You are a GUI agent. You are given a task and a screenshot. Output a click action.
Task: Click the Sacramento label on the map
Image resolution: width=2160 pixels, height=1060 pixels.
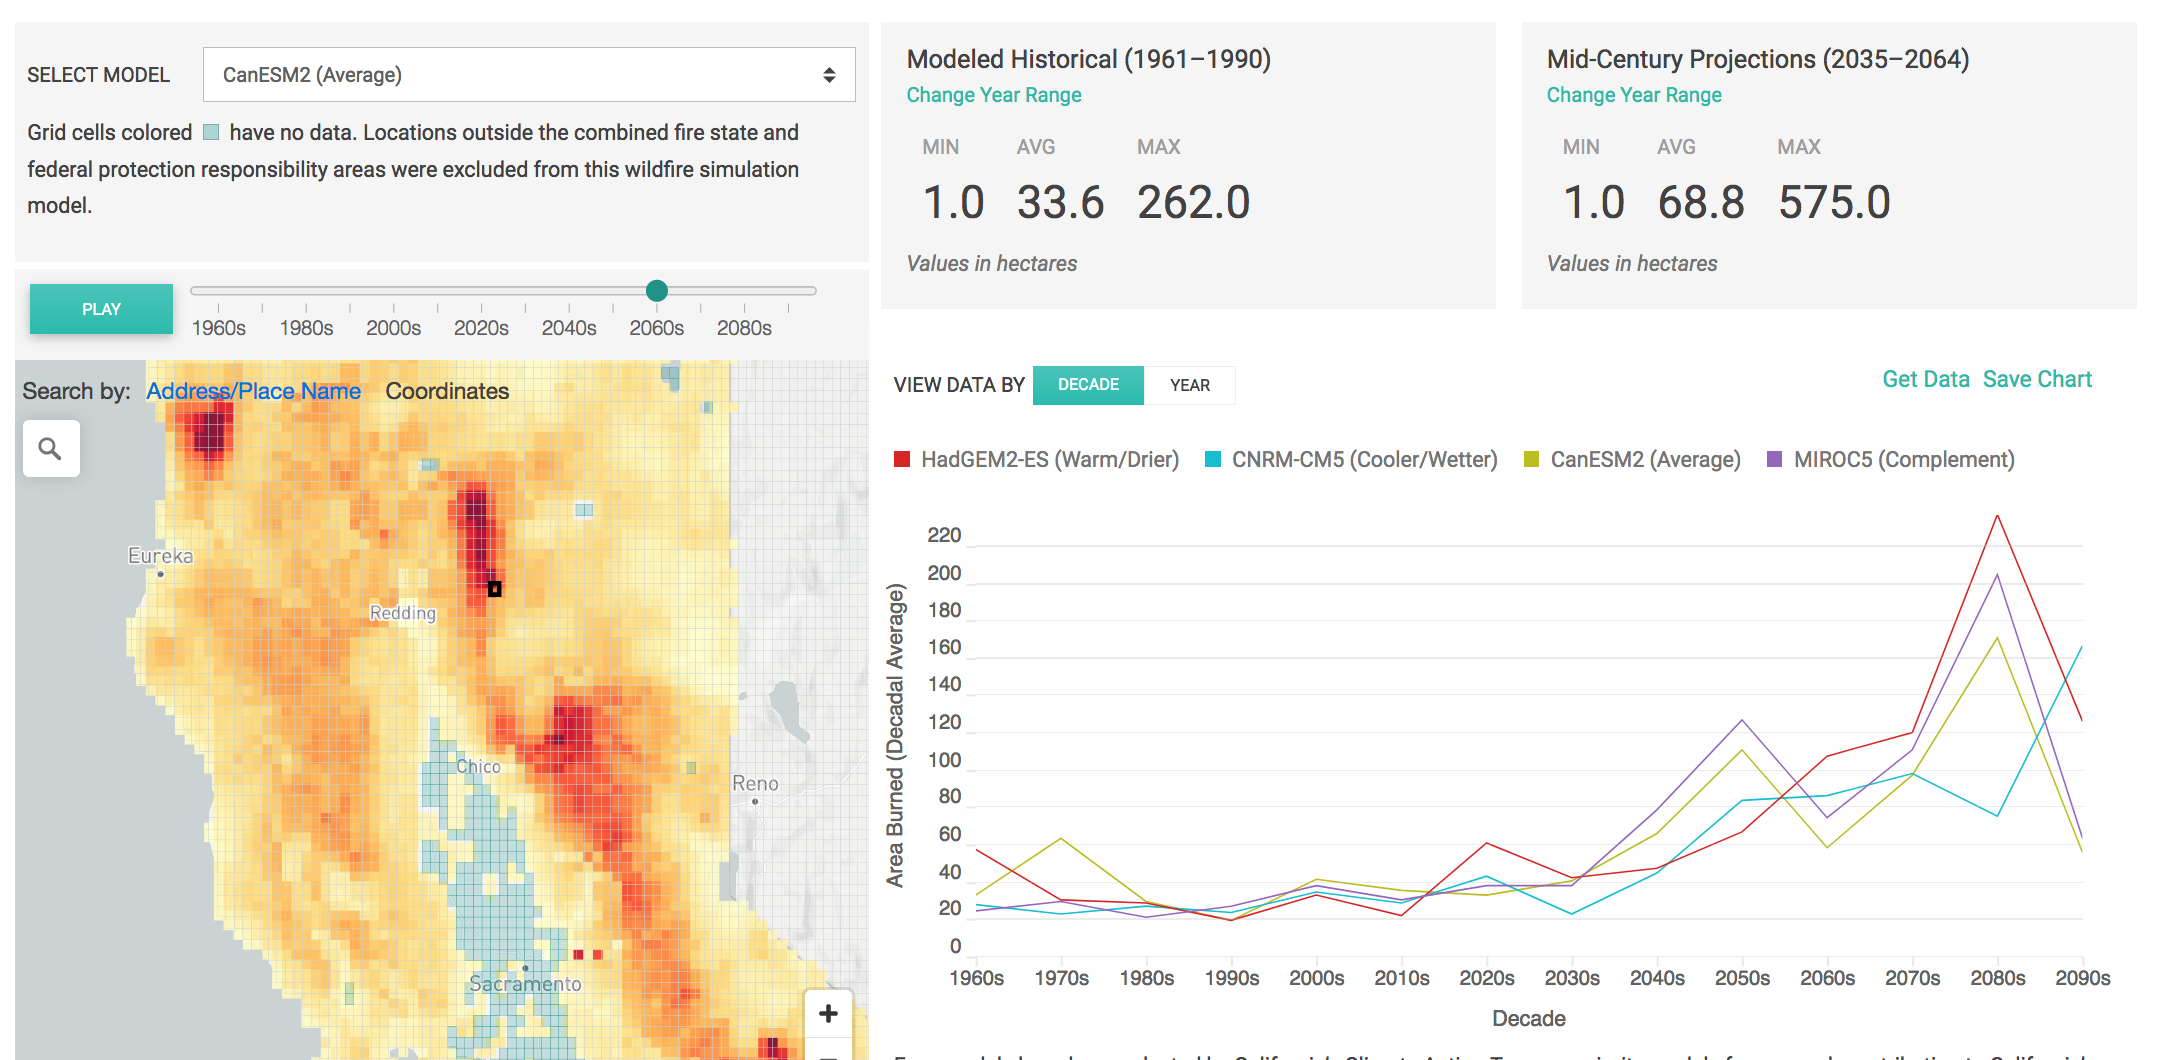pos(526,984)
